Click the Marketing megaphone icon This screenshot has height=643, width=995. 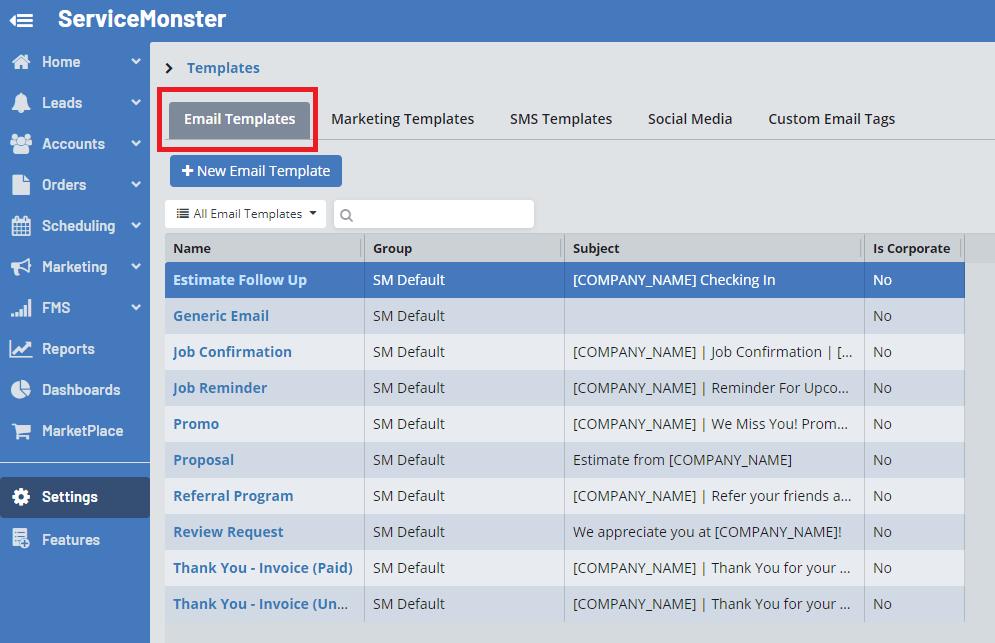(21, 267)
